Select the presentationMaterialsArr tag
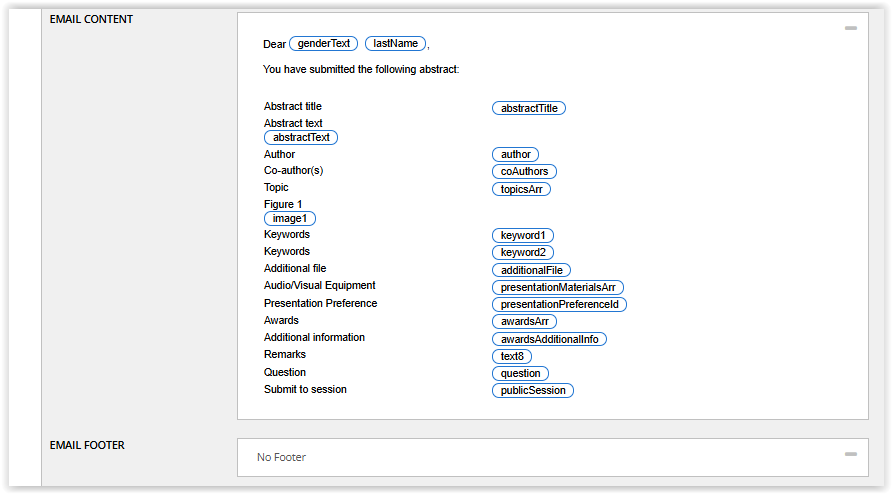This screenshot has height=494, width=892. coord(558,287)
